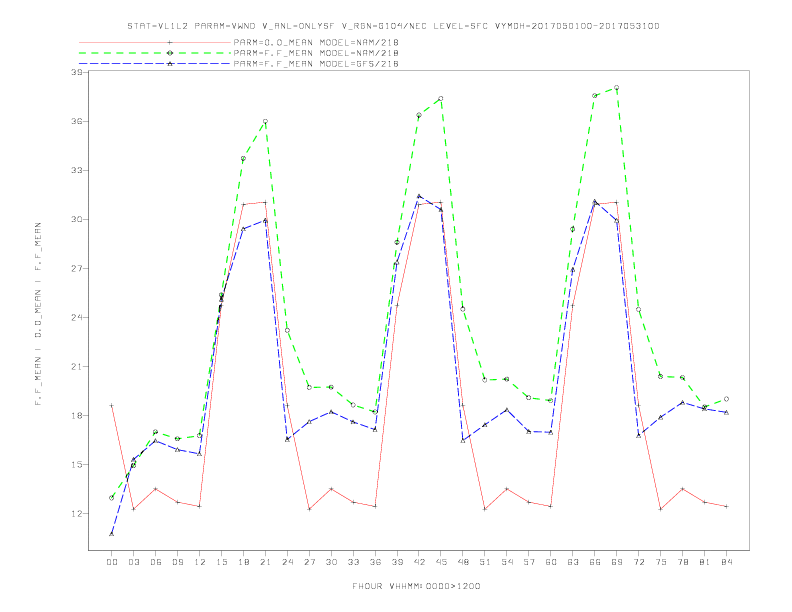This screenshot has height=612, width=792.
Task: Click the chart title line starting with STAT=VL1L2
Action: tap(393, 26)
